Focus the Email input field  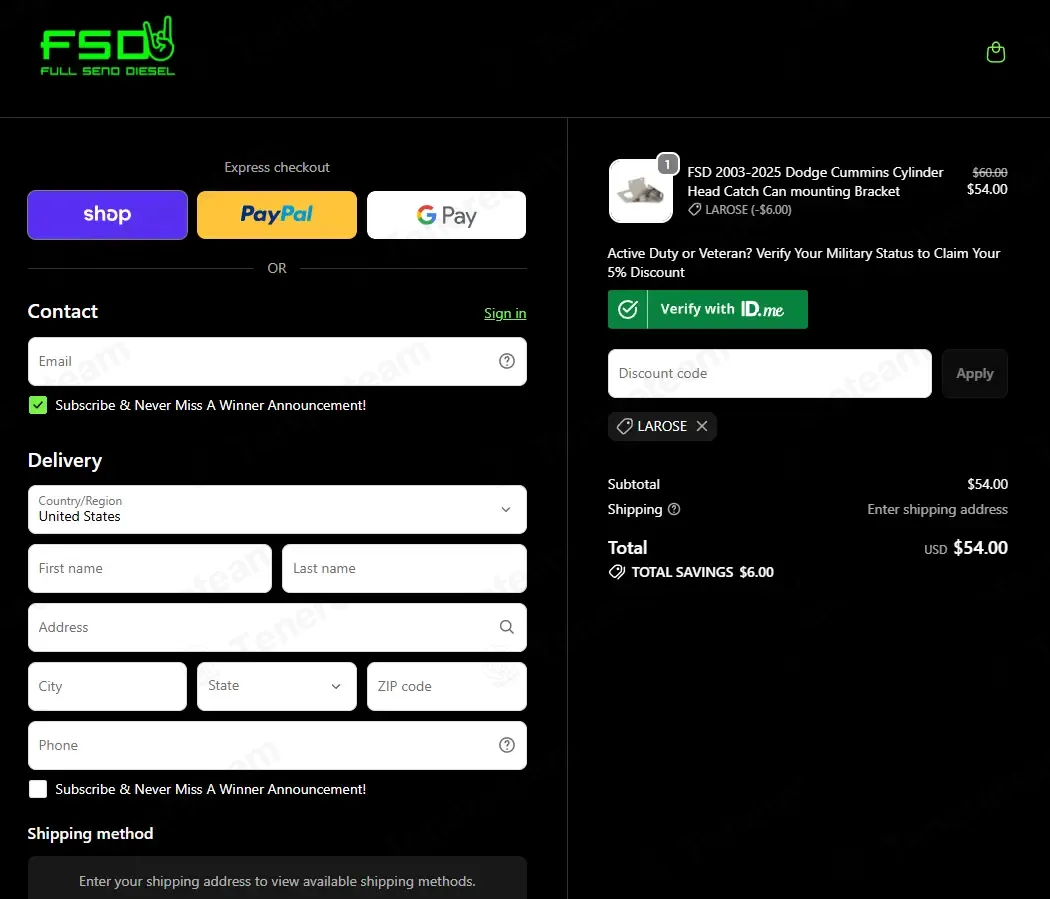click(x=277, y=361)
